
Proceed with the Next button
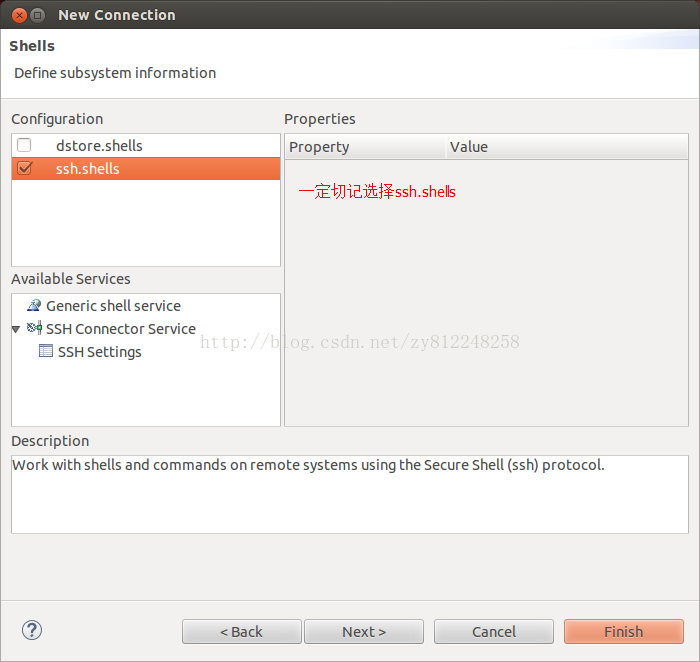tap(364, 632)
